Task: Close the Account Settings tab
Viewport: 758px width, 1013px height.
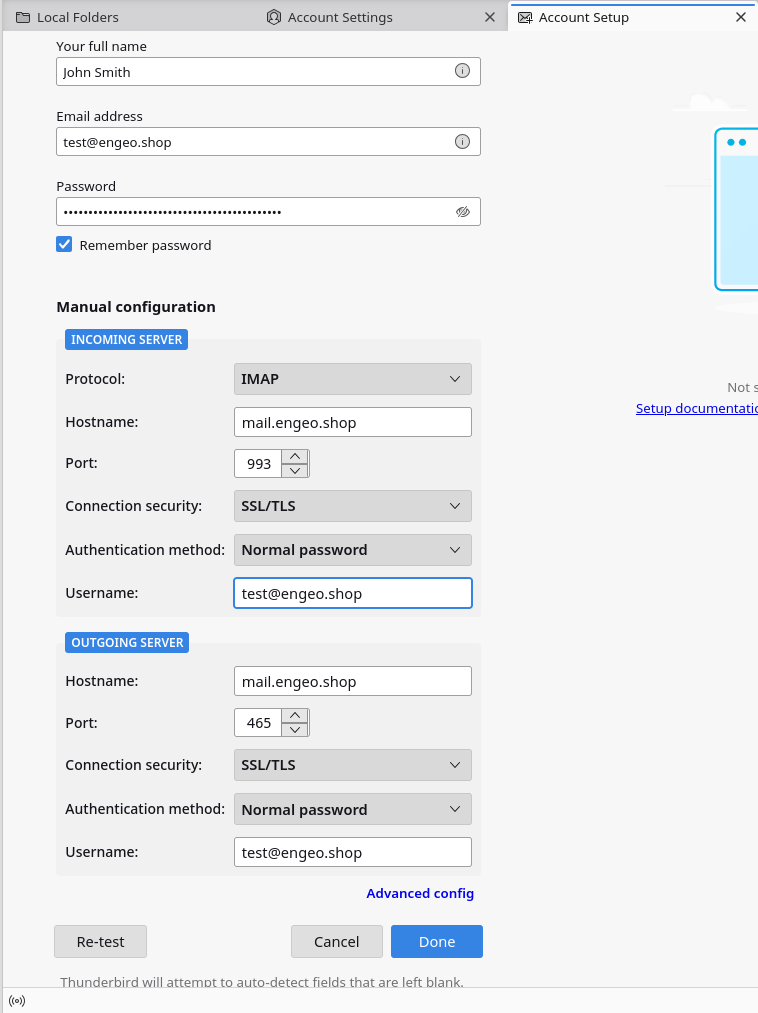Action: pos(489,17)
